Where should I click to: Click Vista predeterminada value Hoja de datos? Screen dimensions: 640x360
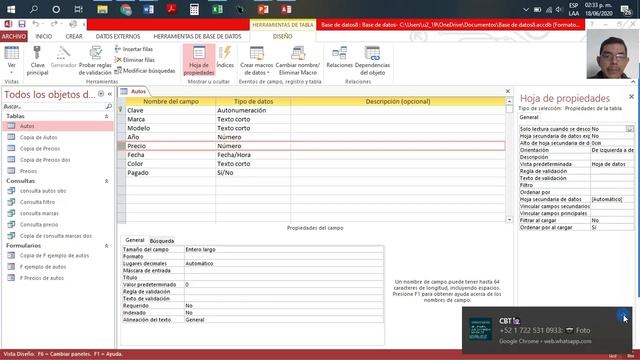pos(612,164)
